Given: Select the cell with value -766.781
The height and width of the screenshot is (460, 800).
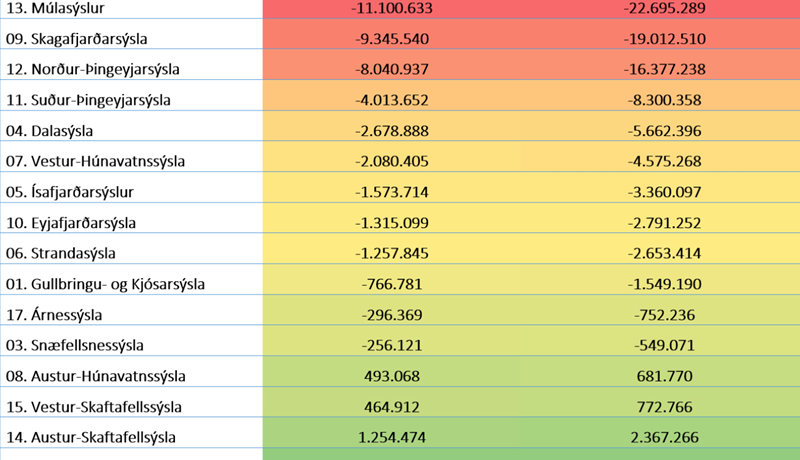Looking at the screenshot, I should tap(393, 284).
